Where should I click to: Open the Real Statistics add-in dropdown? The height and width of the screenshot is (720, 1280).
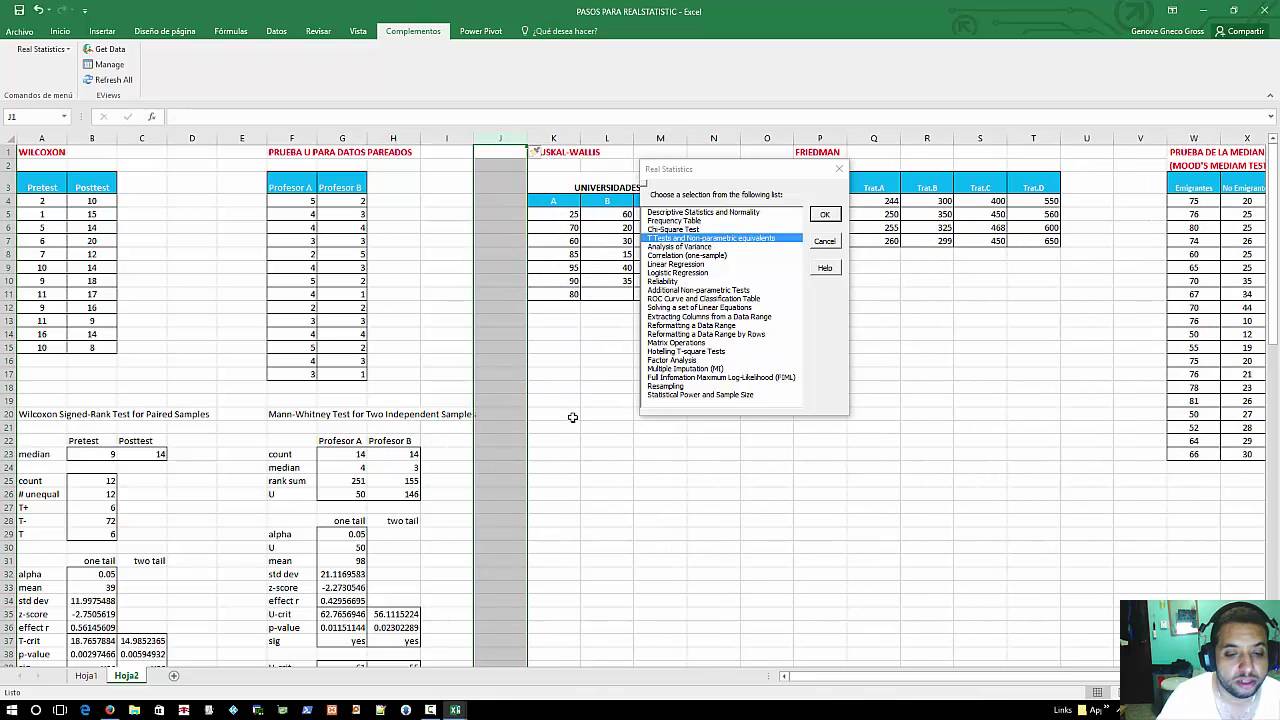[43, 49]
